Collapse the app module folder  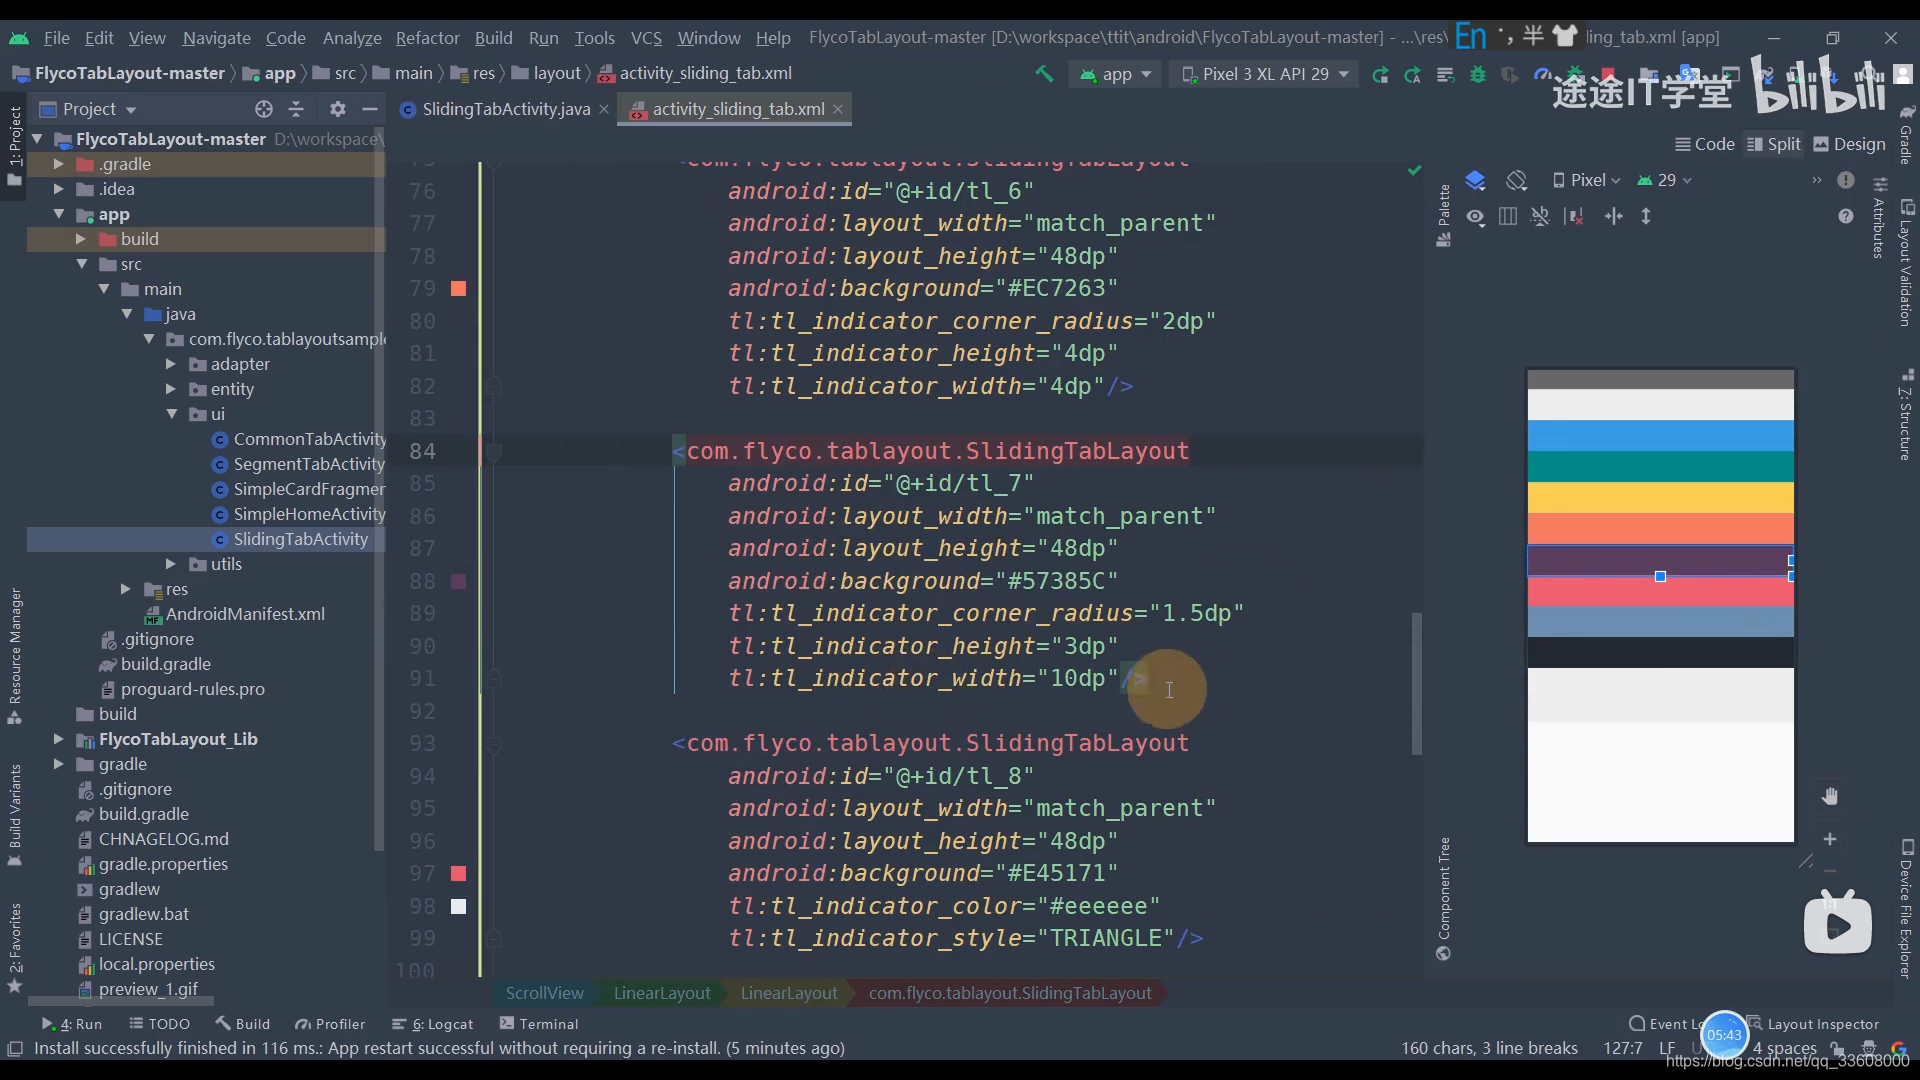pyautogui.click(x=58, y=214)
